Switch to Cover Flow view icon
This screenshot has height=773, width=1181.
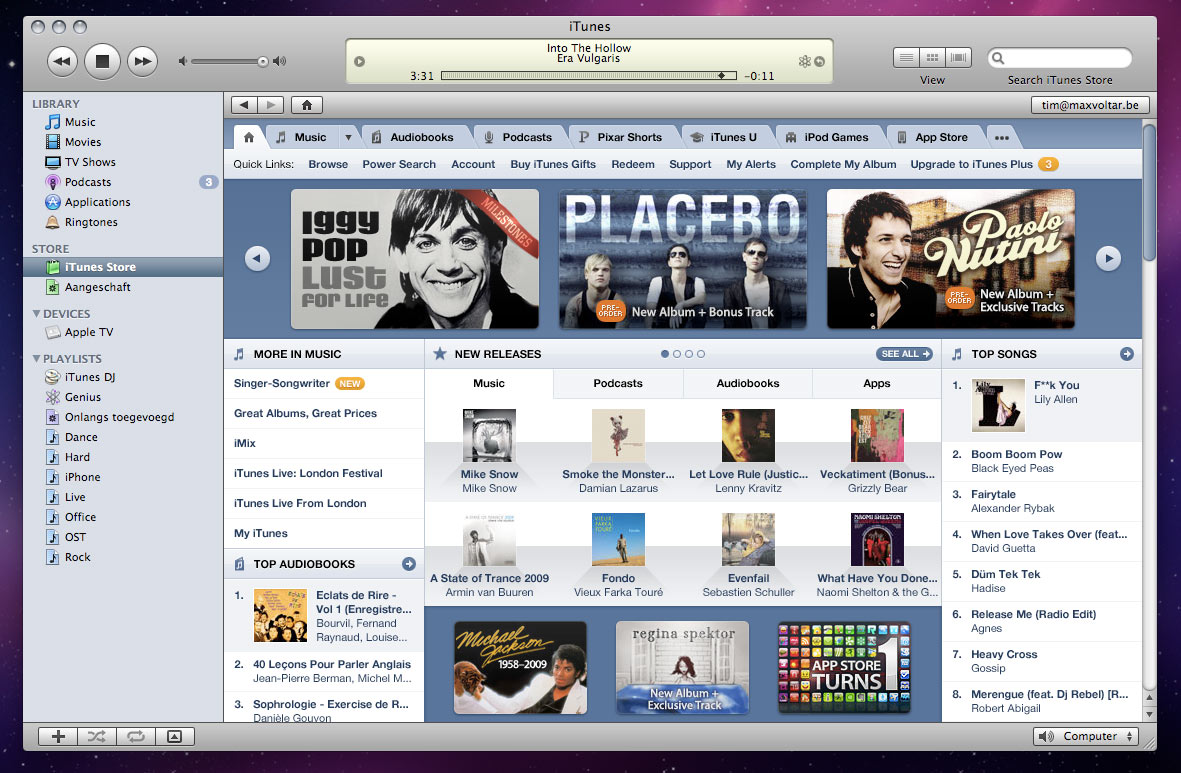coord(959,57)
